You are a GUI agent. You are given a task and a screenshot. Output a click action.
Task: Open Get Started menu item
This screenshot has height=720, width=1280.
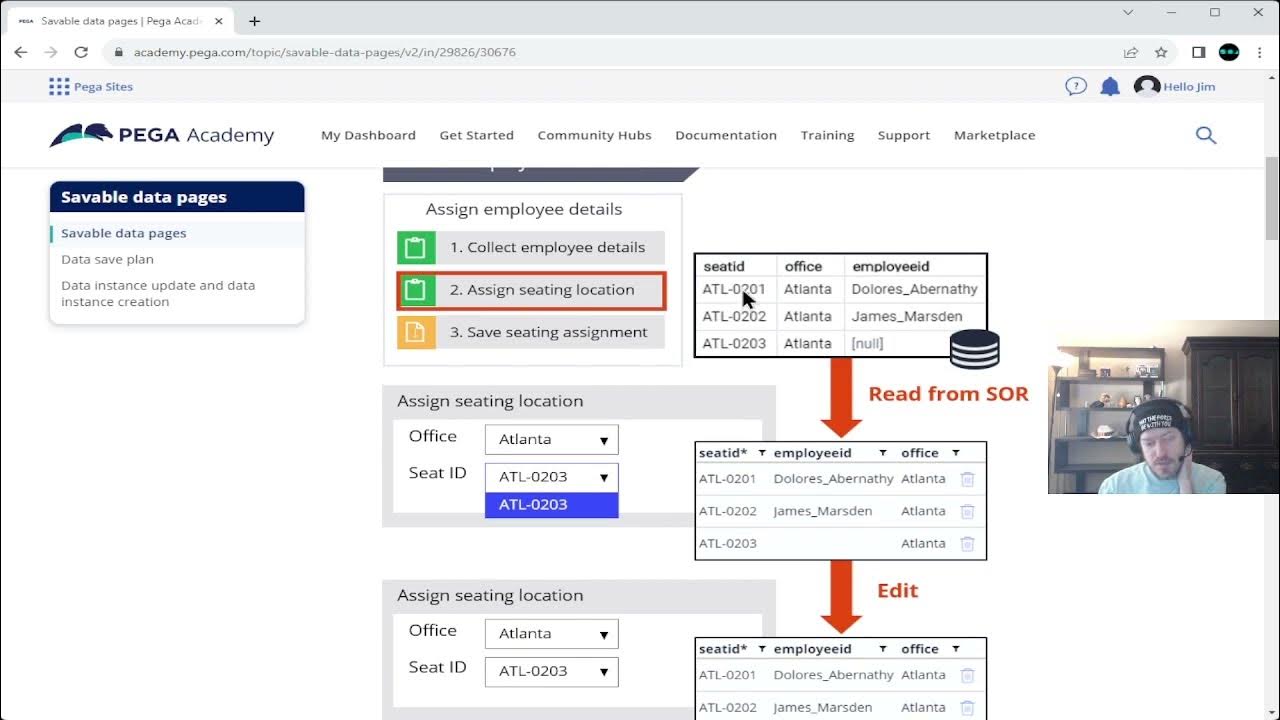coord(477,135)
